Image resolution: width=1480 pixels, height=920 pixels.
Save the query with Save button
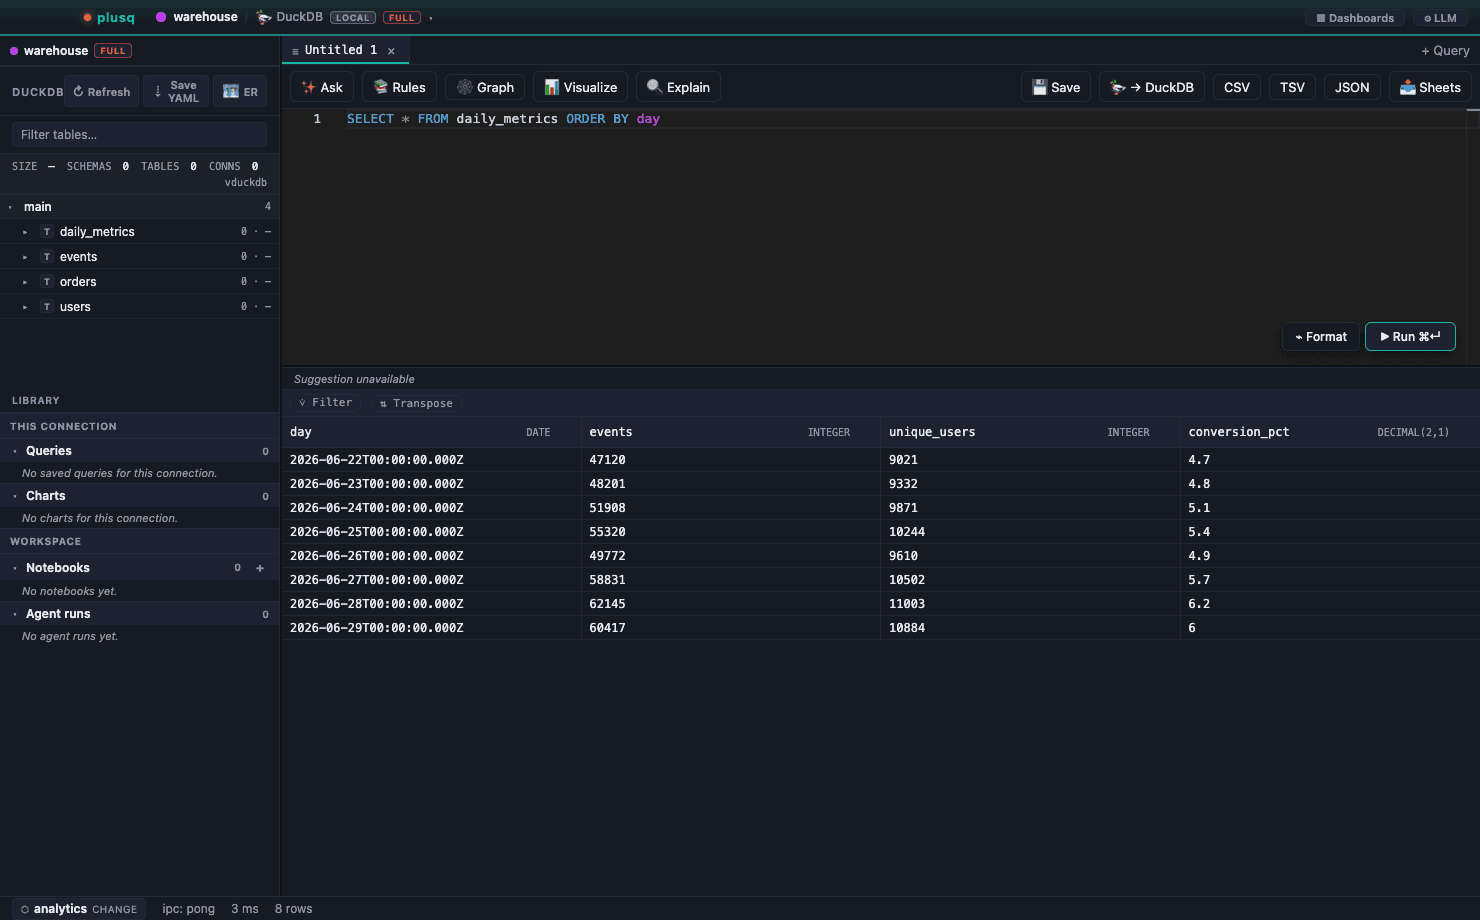click(x=1056, y=87)
